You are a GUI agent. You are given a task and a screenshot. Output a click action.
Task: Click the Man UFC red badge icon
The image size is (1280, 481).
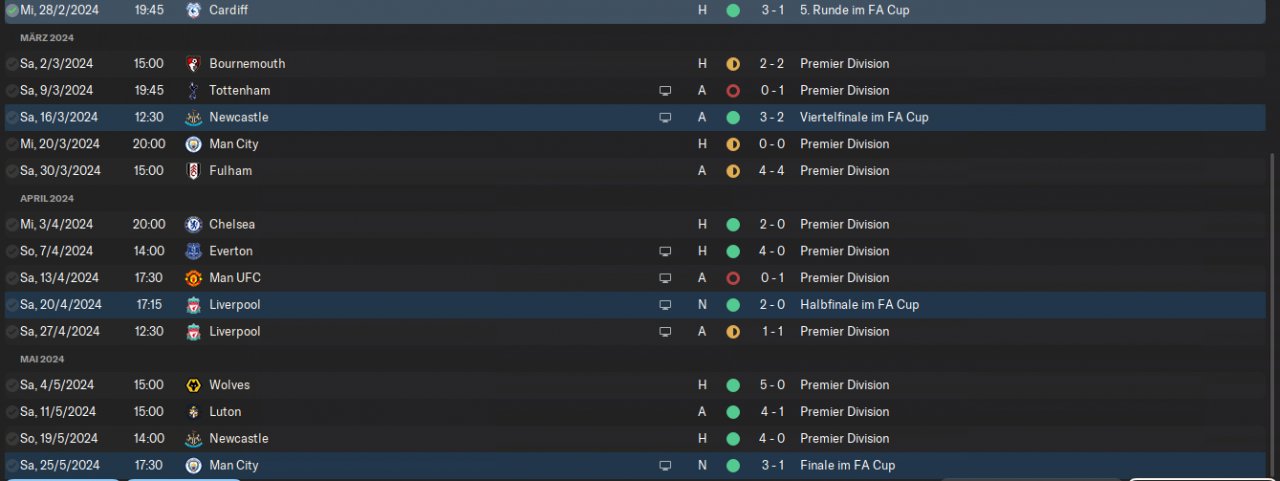(193, 278)
